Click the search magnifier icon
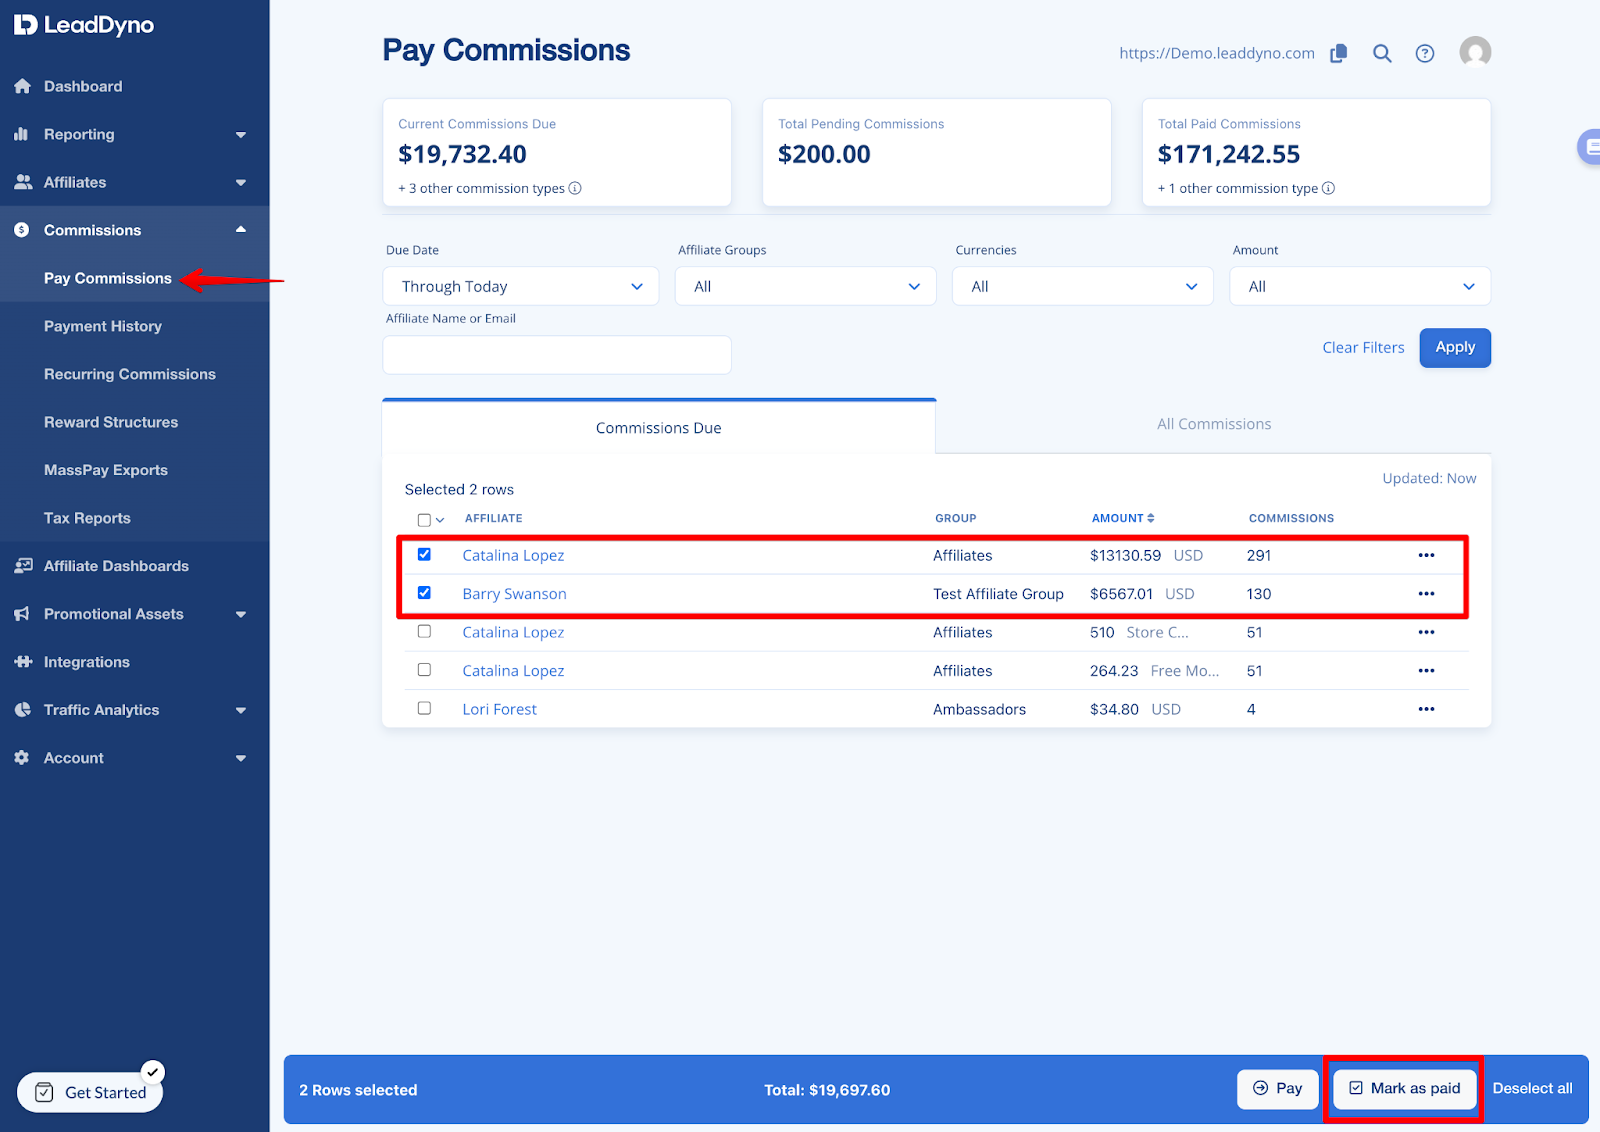Screen dimensions: 1600x1132 pyautogui.click(x=1382, y=53)
